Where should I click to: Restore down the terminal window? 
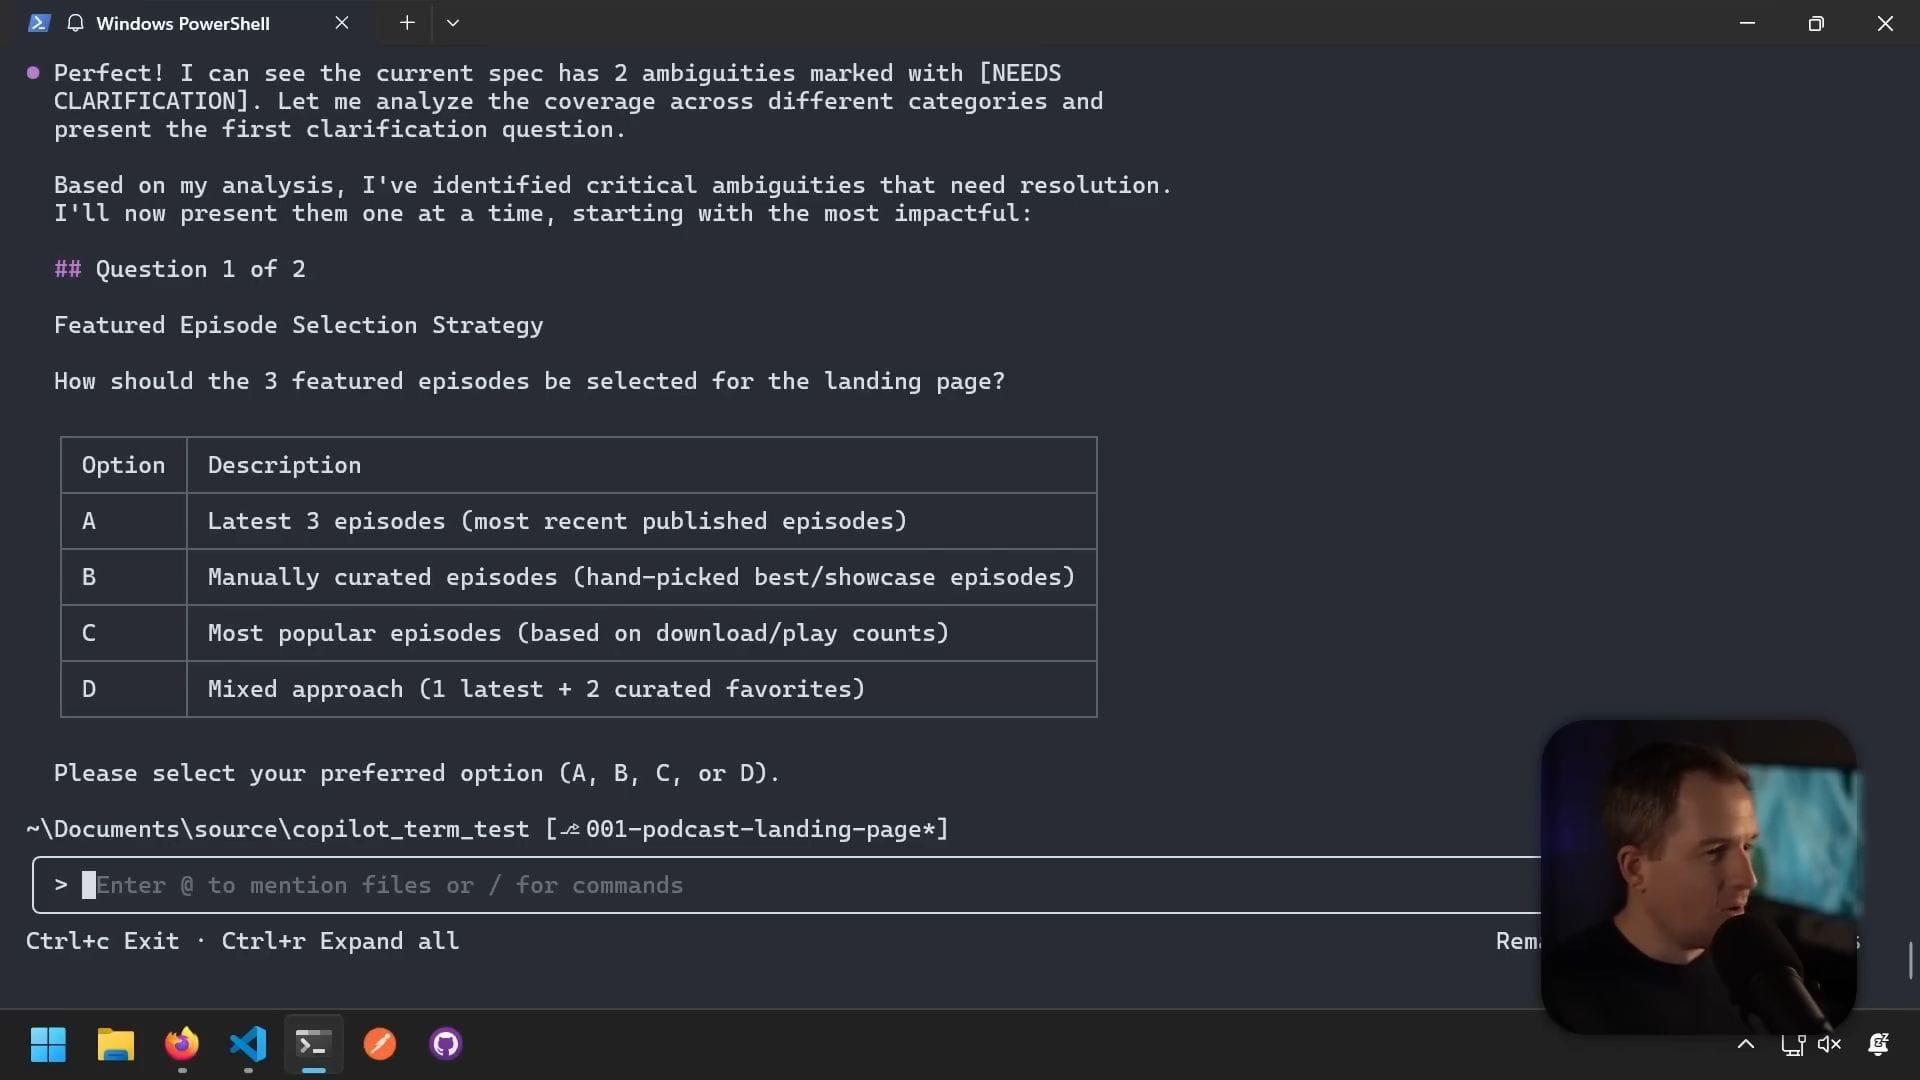tap(1816, 23)
